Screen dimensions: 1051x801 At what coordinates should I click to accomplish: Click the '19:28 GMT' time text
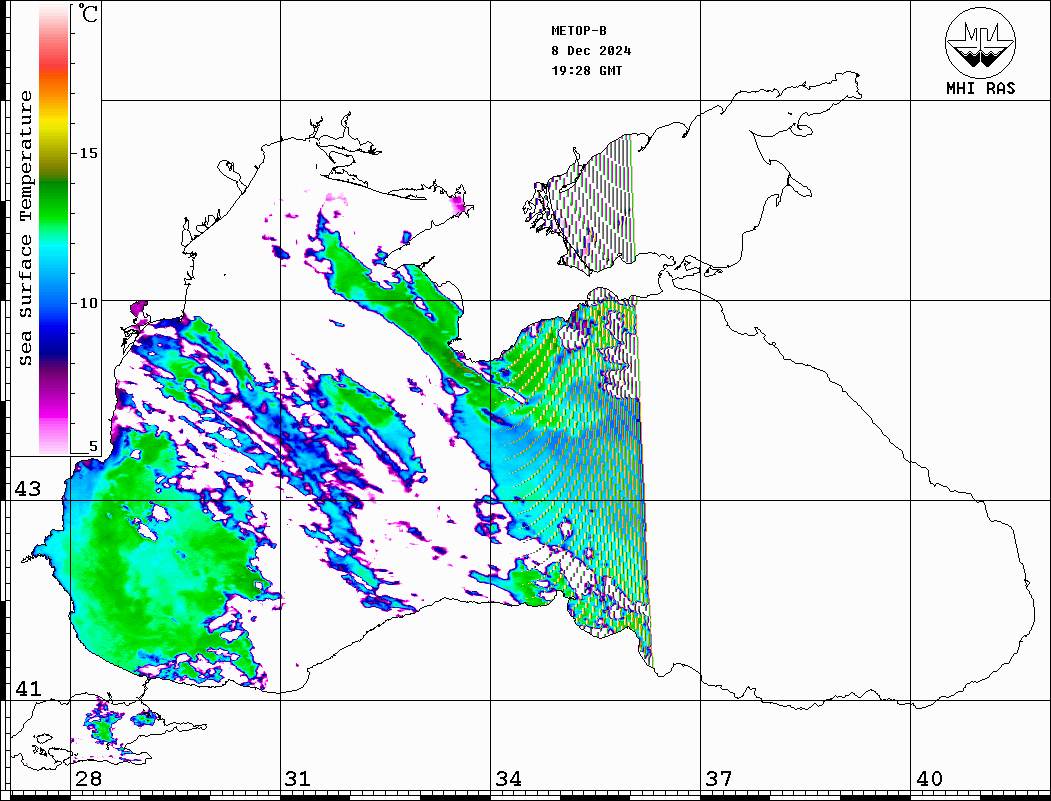pyautogui.click(x=586, y=70)
